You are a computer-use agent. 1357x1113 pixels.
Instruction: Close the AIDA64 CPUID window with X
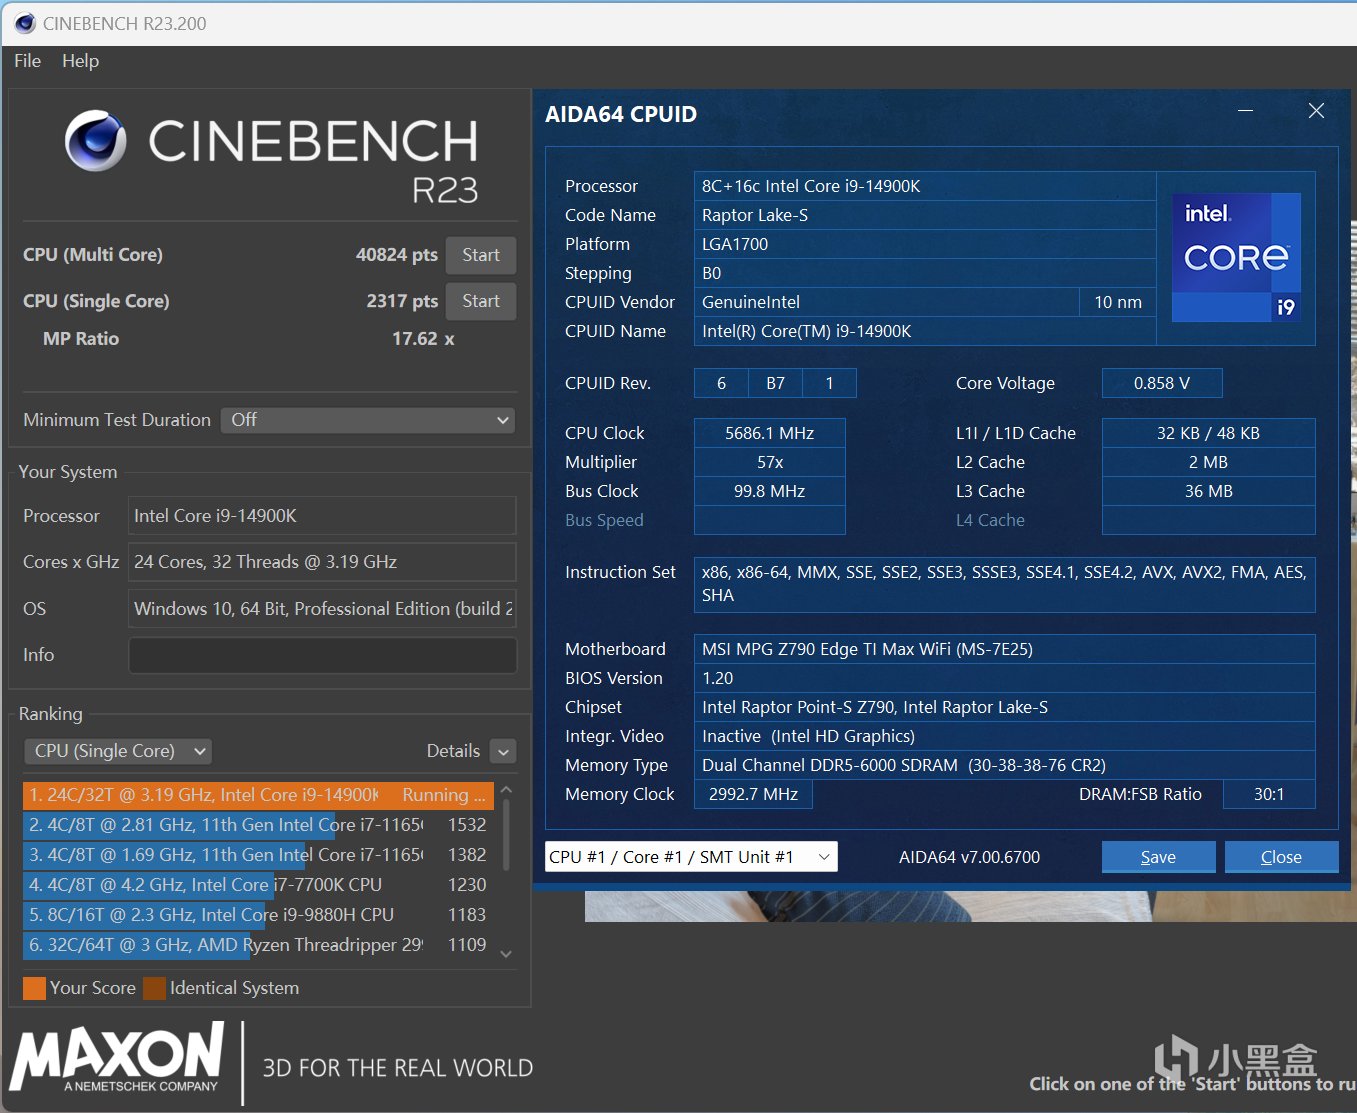coord(1316,111)
